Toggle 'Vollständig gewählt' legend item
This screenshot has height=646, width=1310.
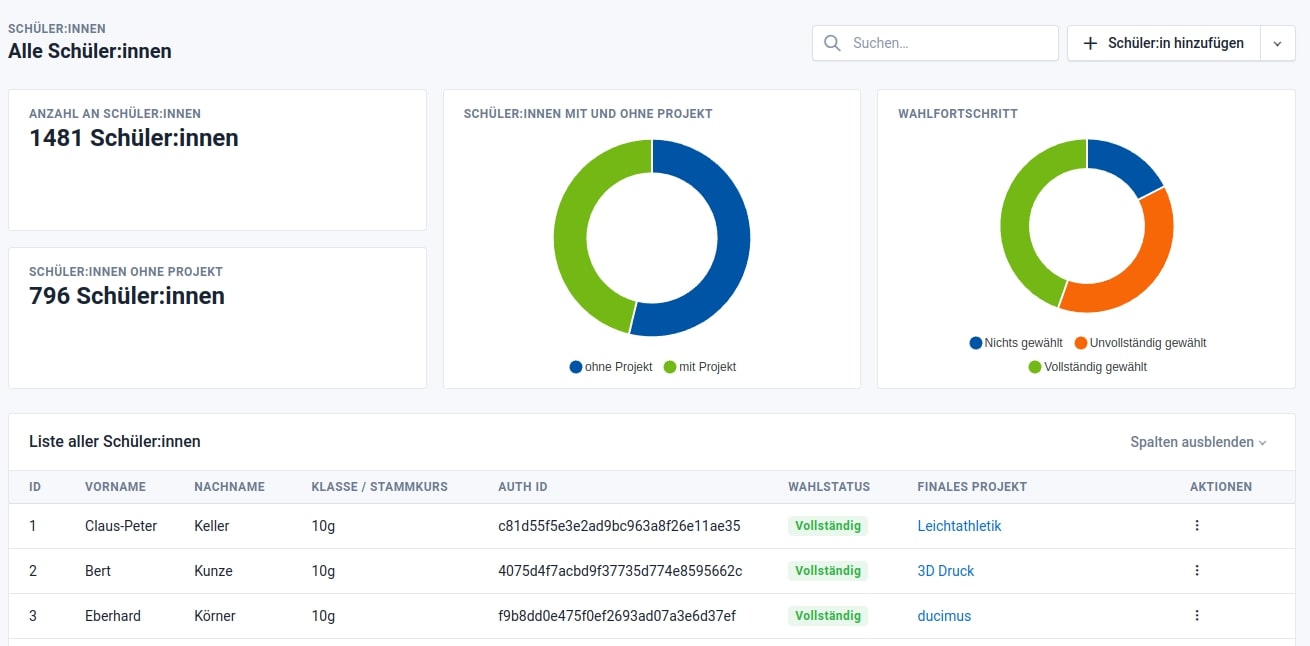click(1087, 367)
